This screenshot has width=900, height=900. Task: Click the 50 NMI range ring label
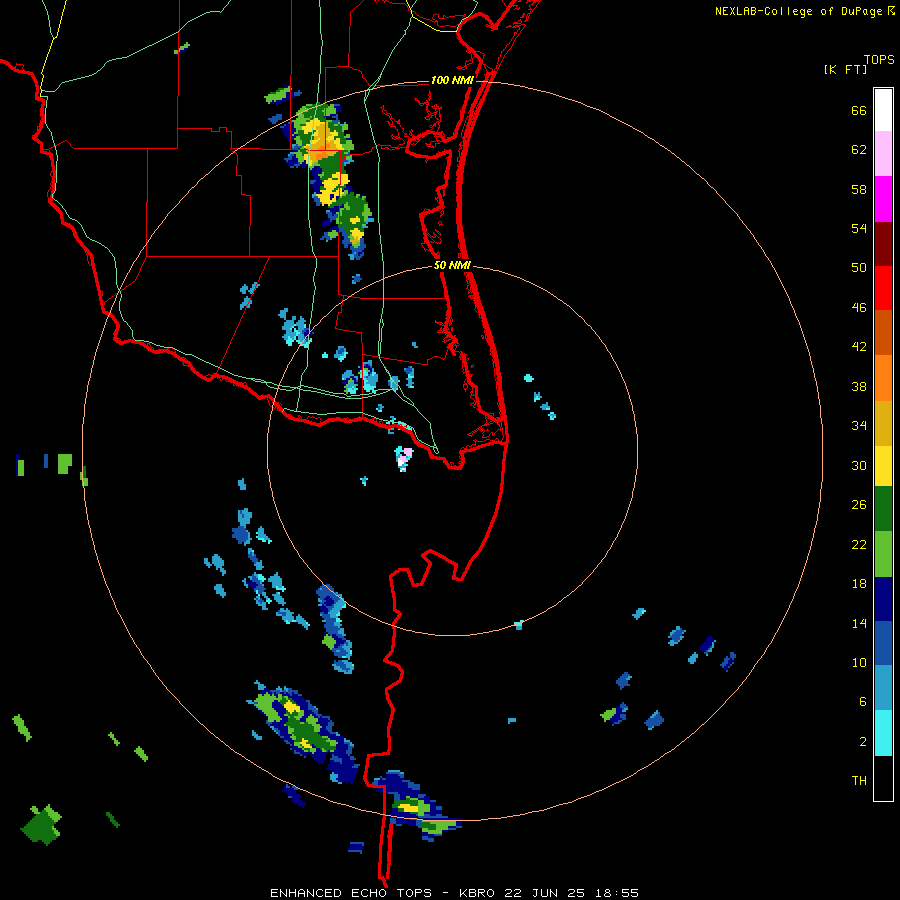click(x=452, y=265)
